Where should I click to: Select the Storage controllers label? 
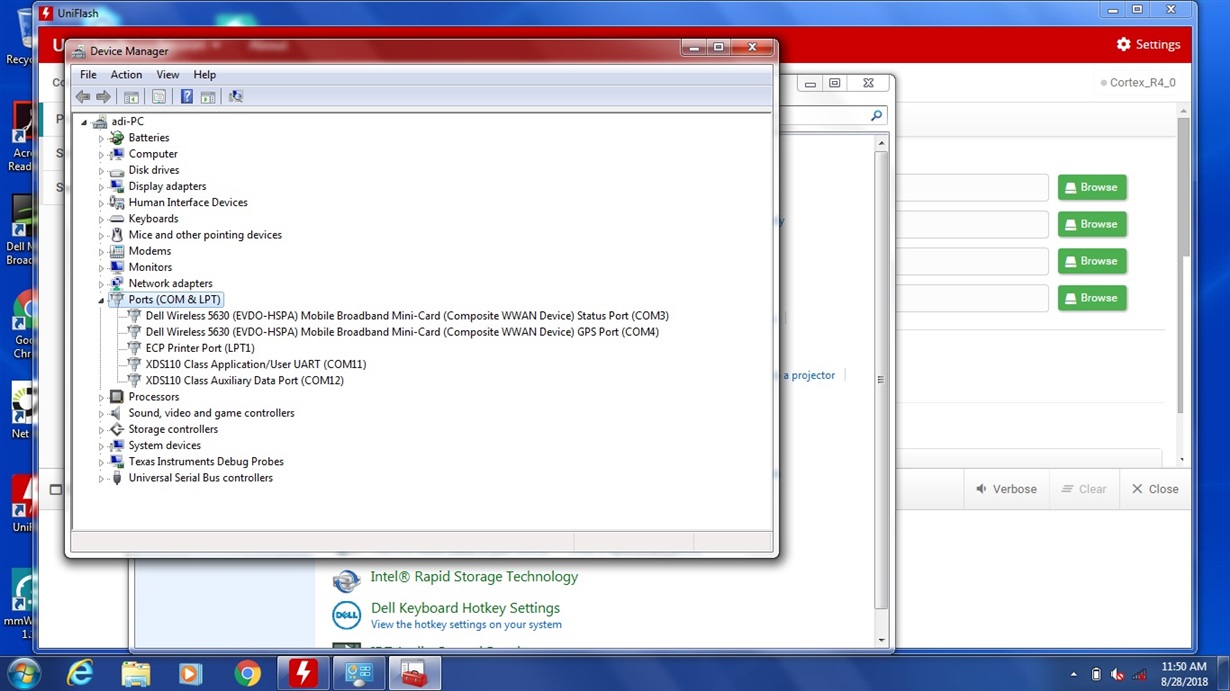(173, 429)
